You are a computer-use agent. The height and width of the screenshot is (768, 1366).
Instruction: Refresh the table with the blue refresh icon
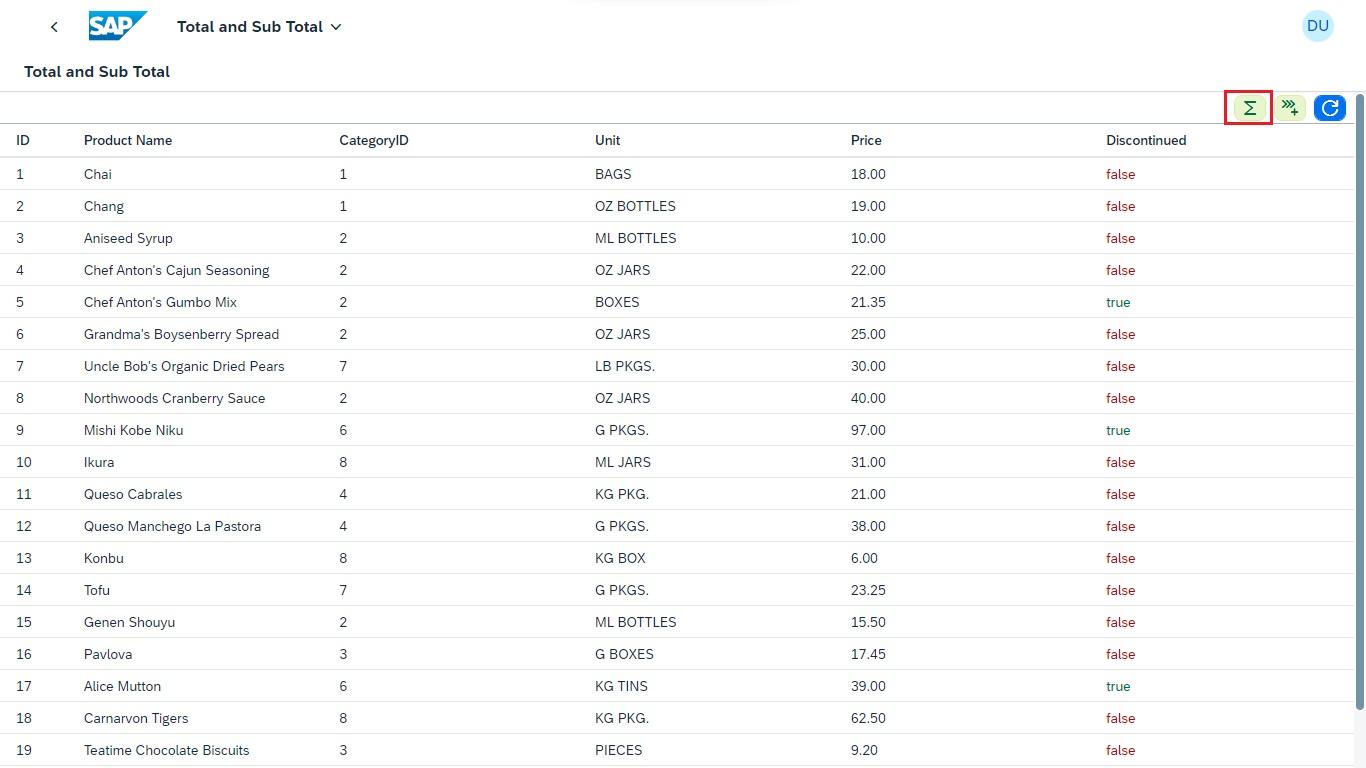click(1329, 107)
